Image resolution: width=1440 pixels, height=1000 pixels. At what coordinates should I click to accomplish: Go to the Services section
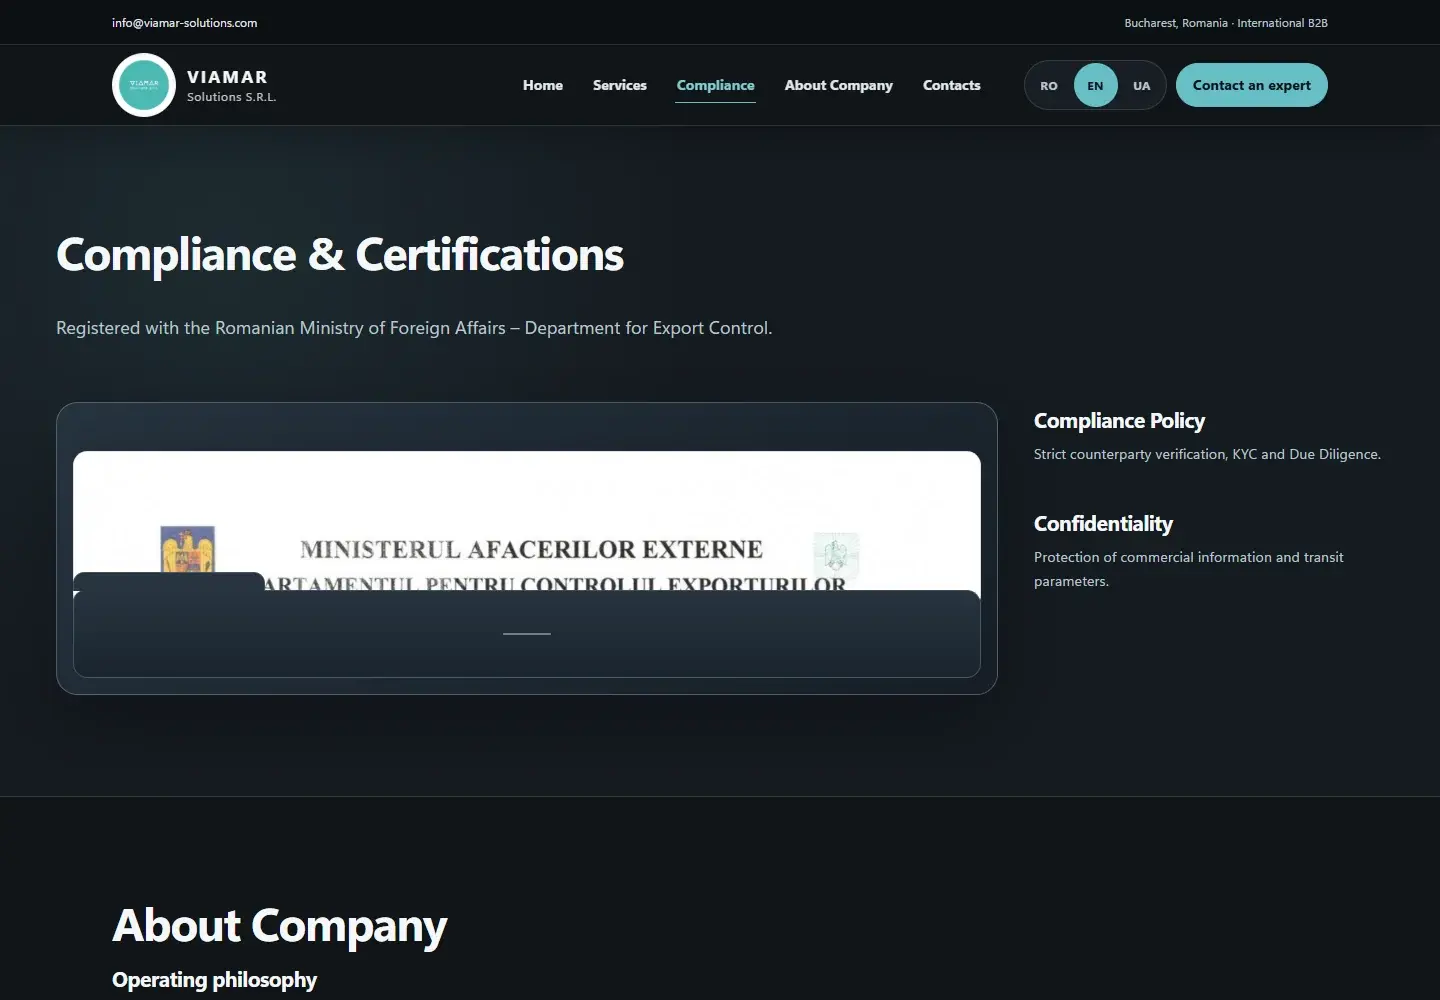click(x=620, y=85)
